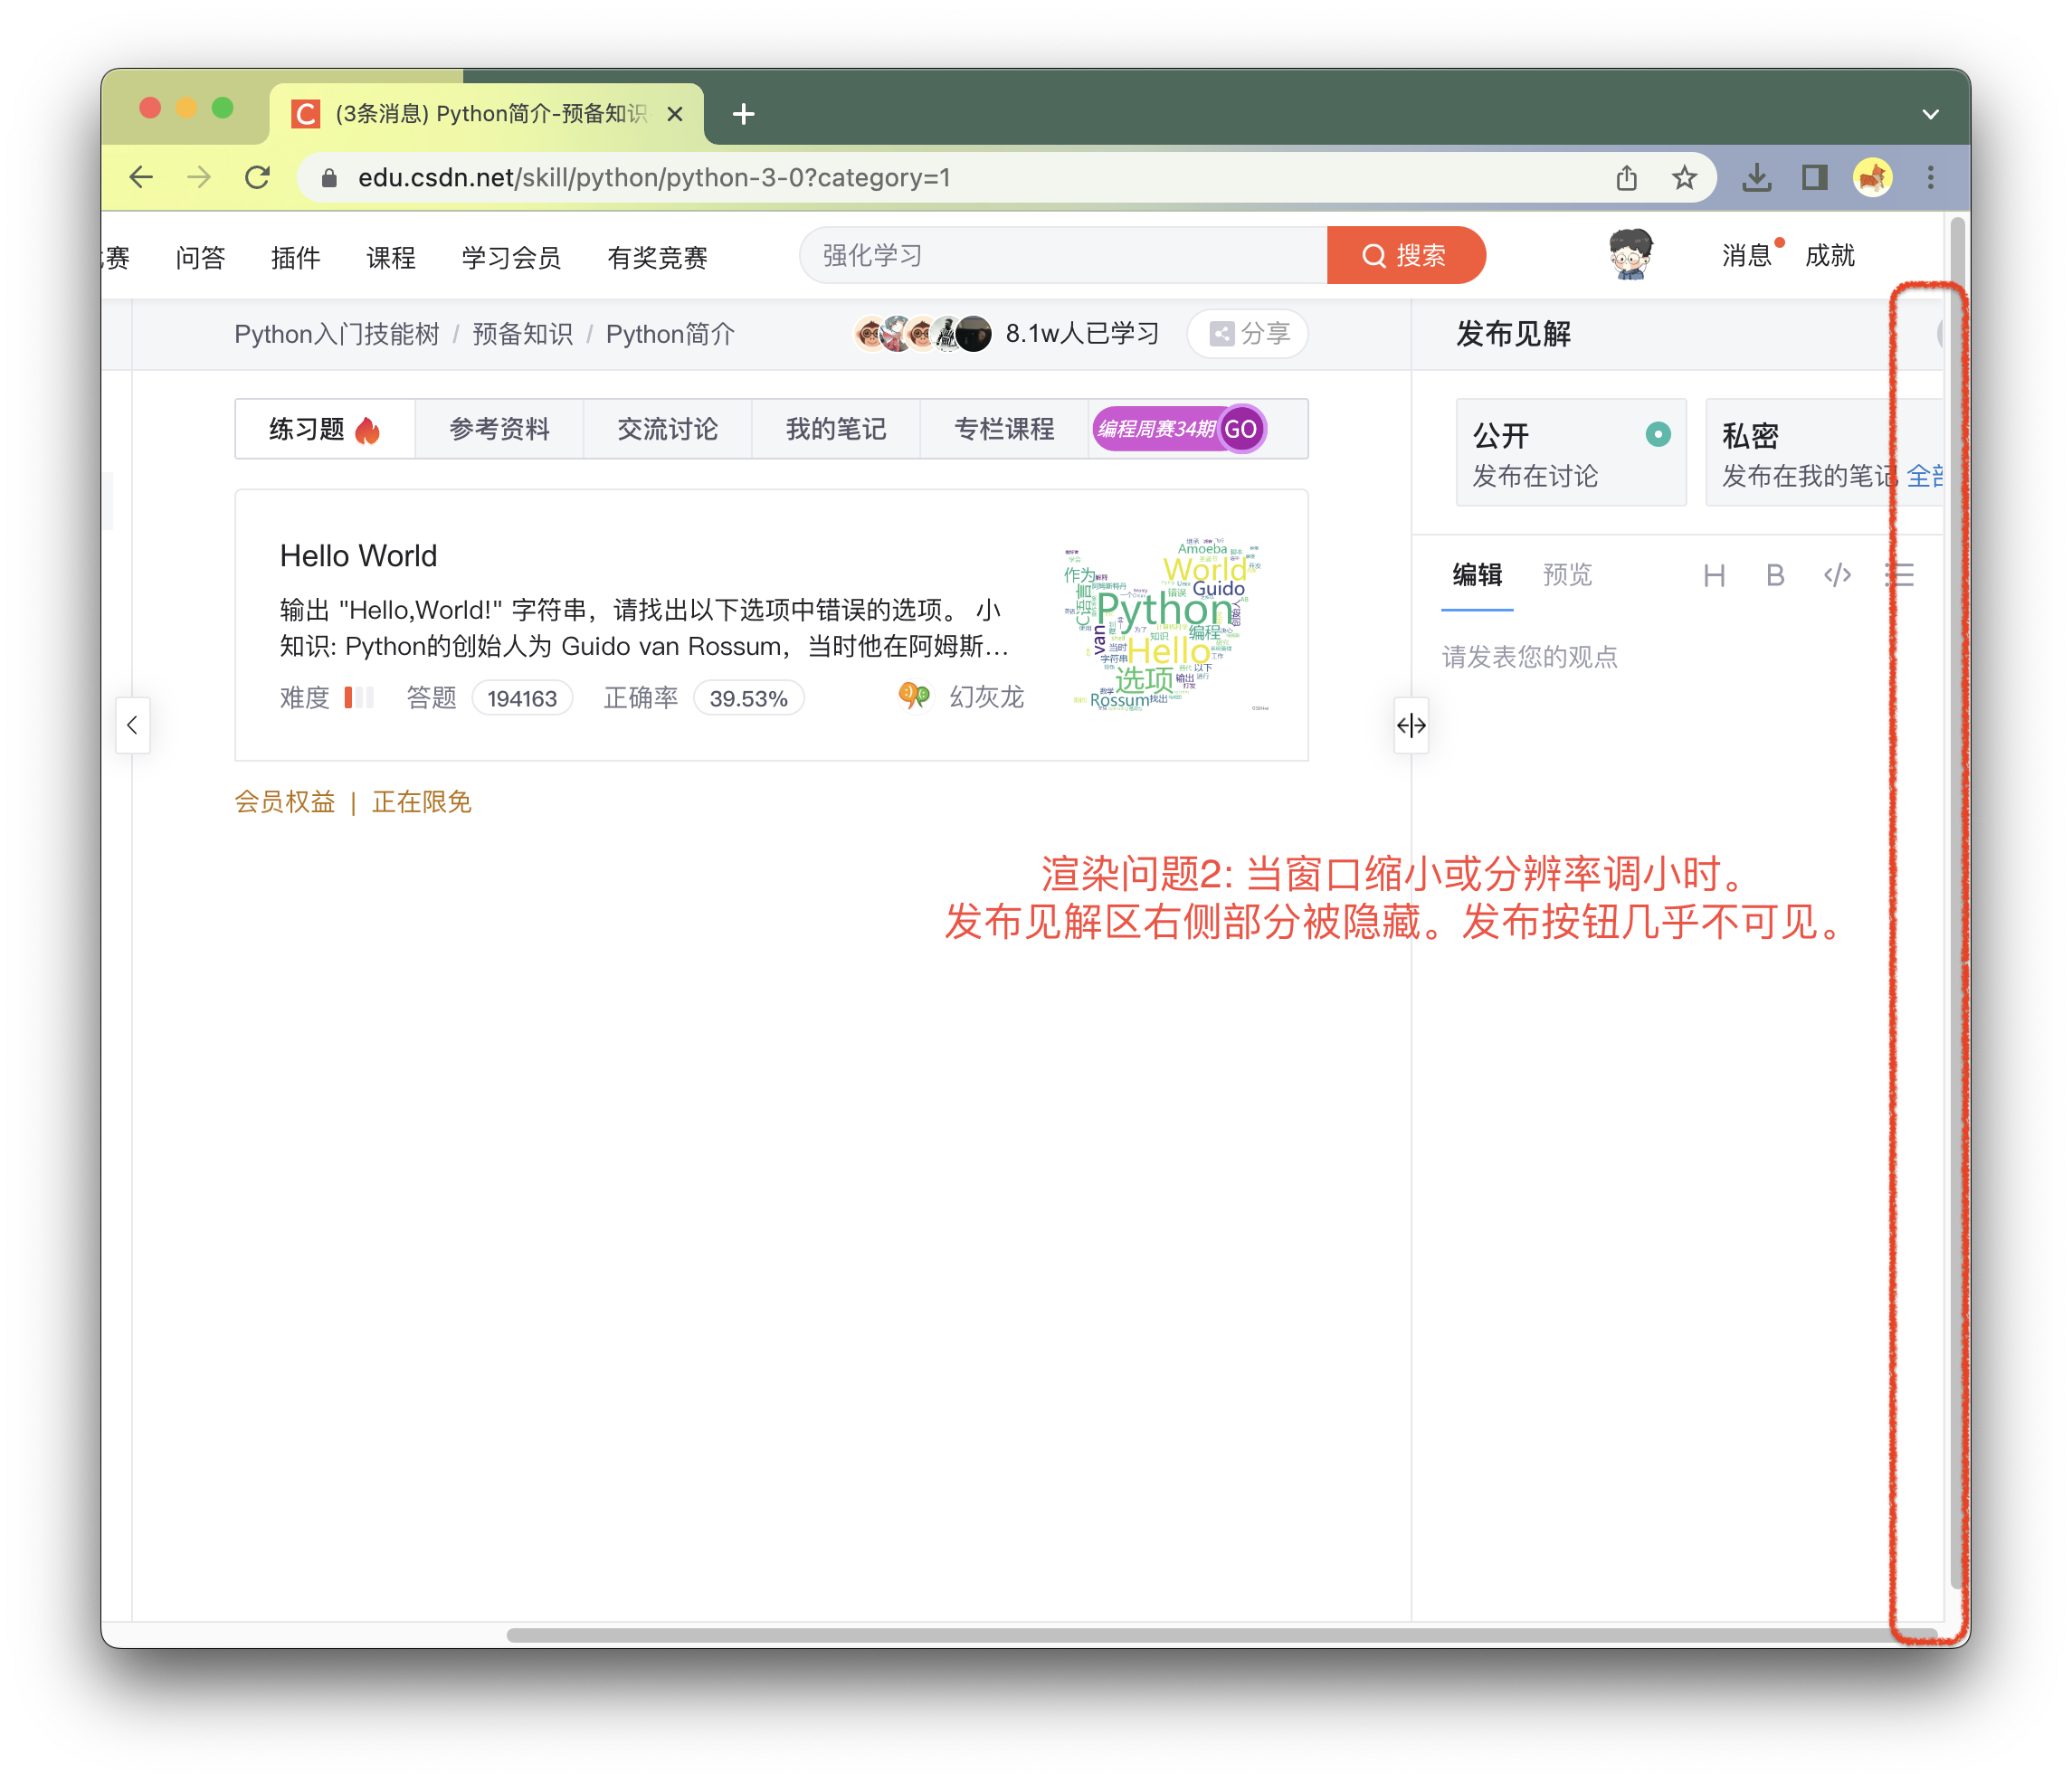Collapse left sidebar with chevron arrow
Screen dimensions: 2072x1782
click(132, 725)
